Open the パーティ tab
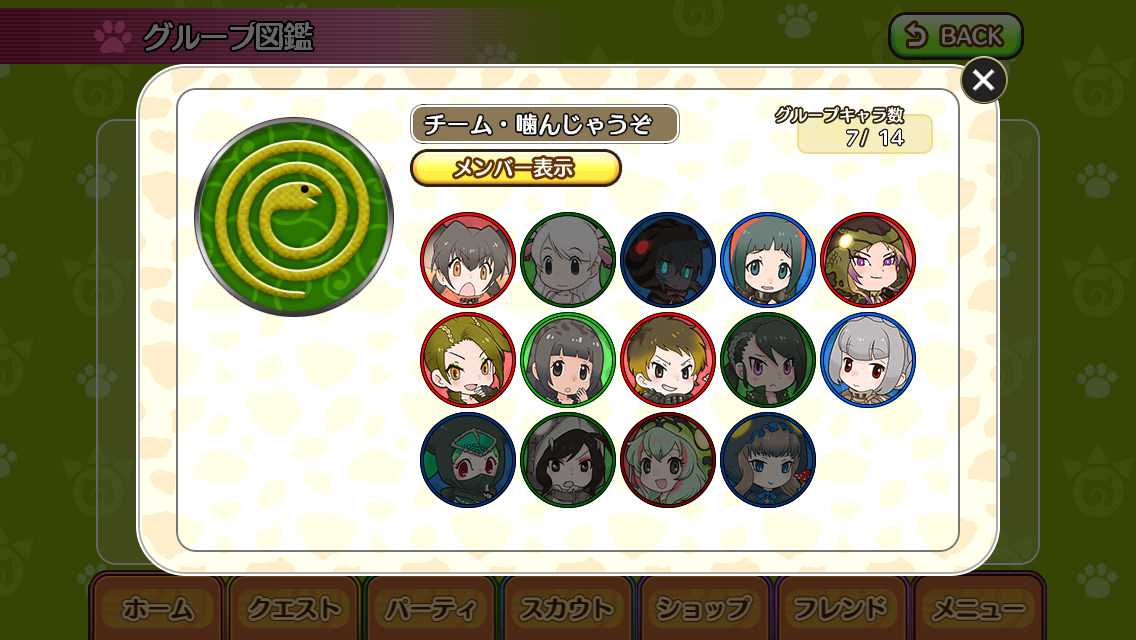The image size is (1136, 640). [x=431, y=609]
